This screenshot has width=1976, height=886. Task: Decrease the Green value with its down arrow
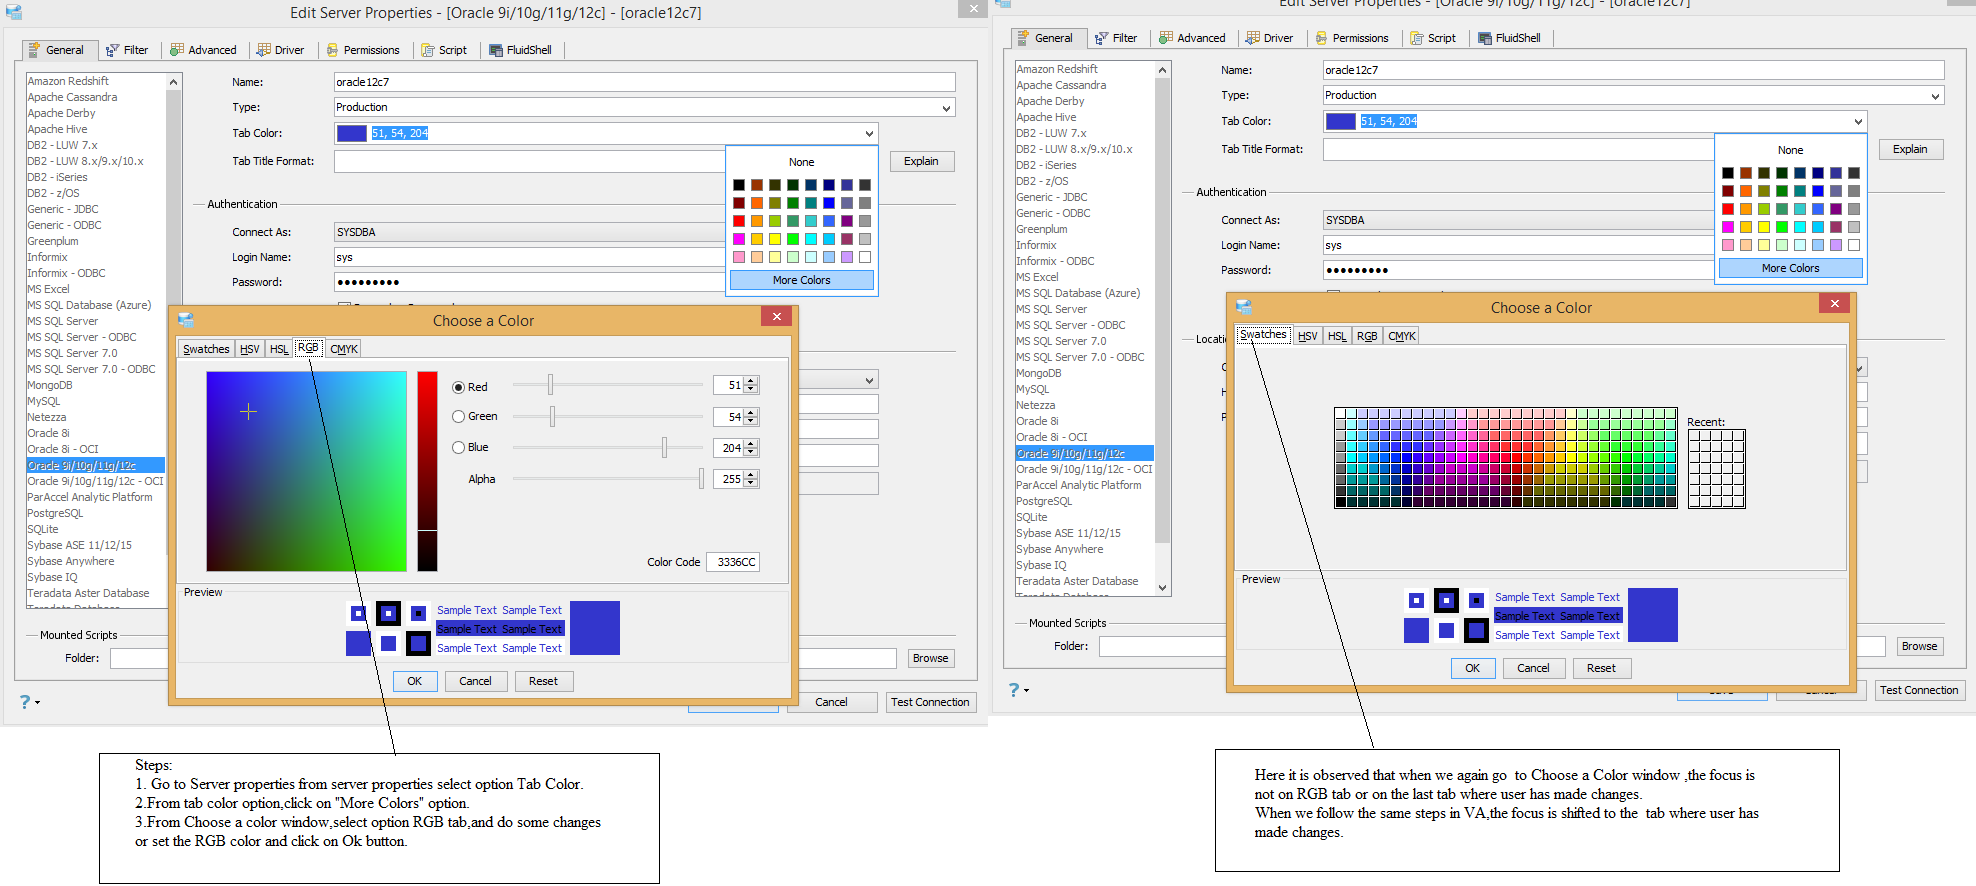tap(751, 421)
